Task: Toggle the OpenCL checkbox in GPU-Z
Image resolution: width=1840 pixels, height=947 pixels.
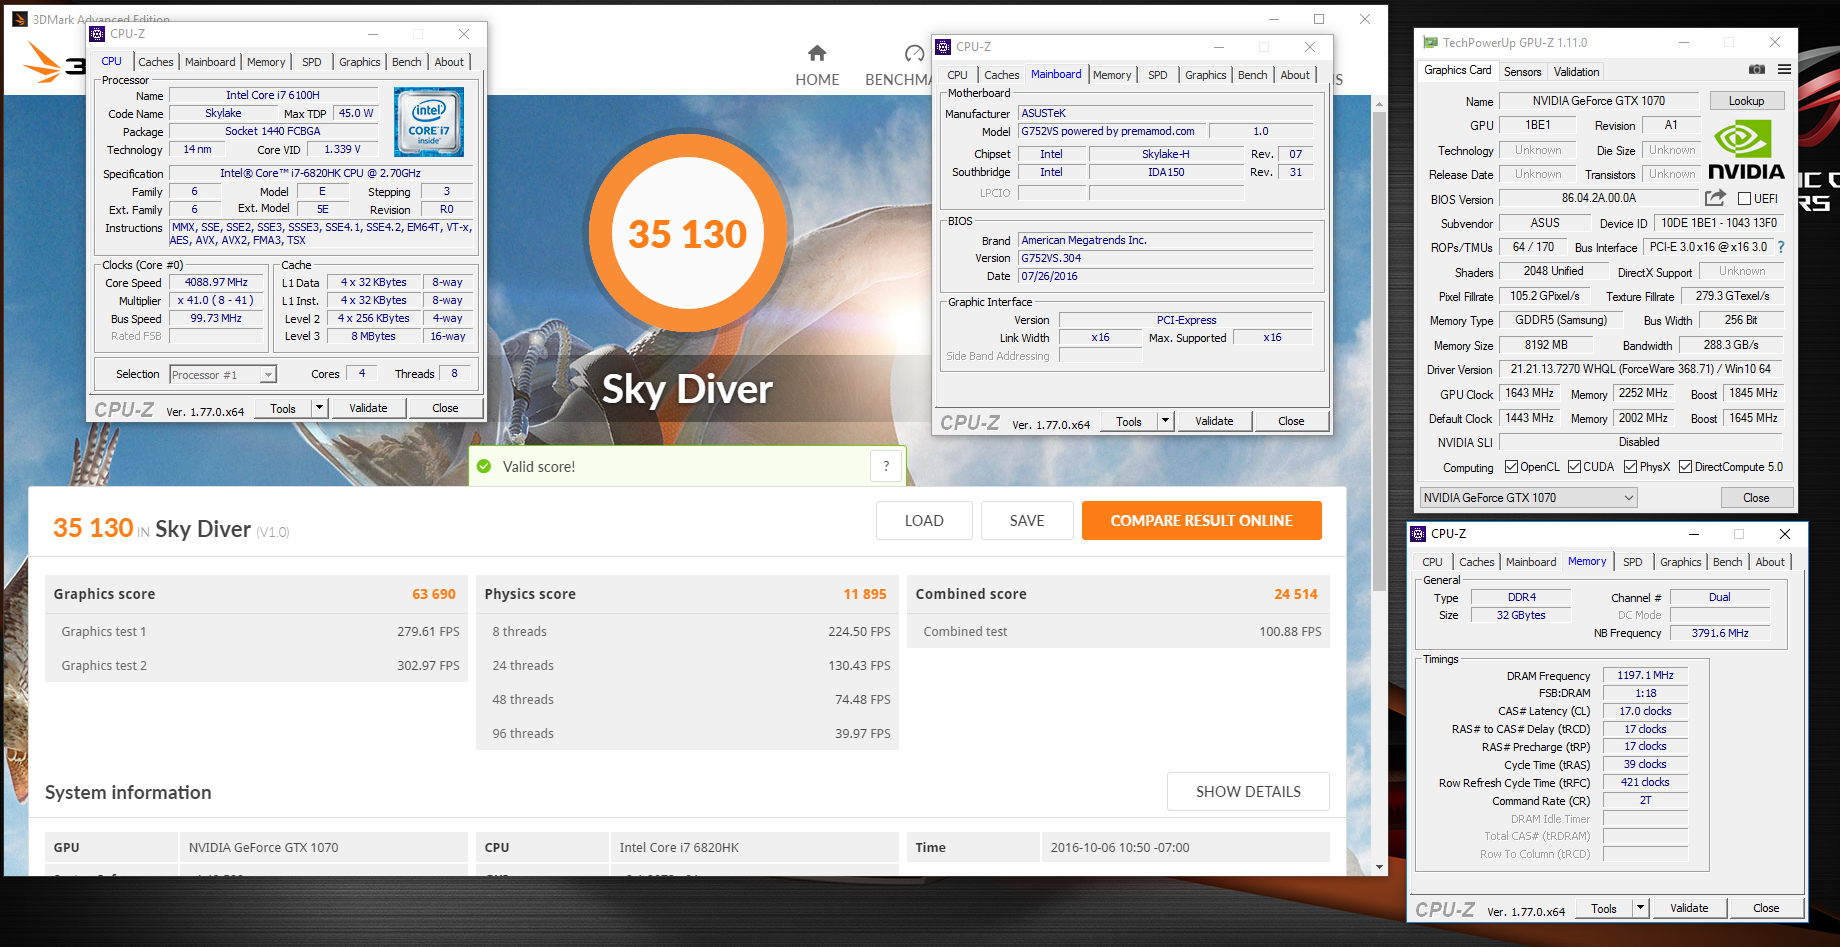Action: coord(1511,467)
